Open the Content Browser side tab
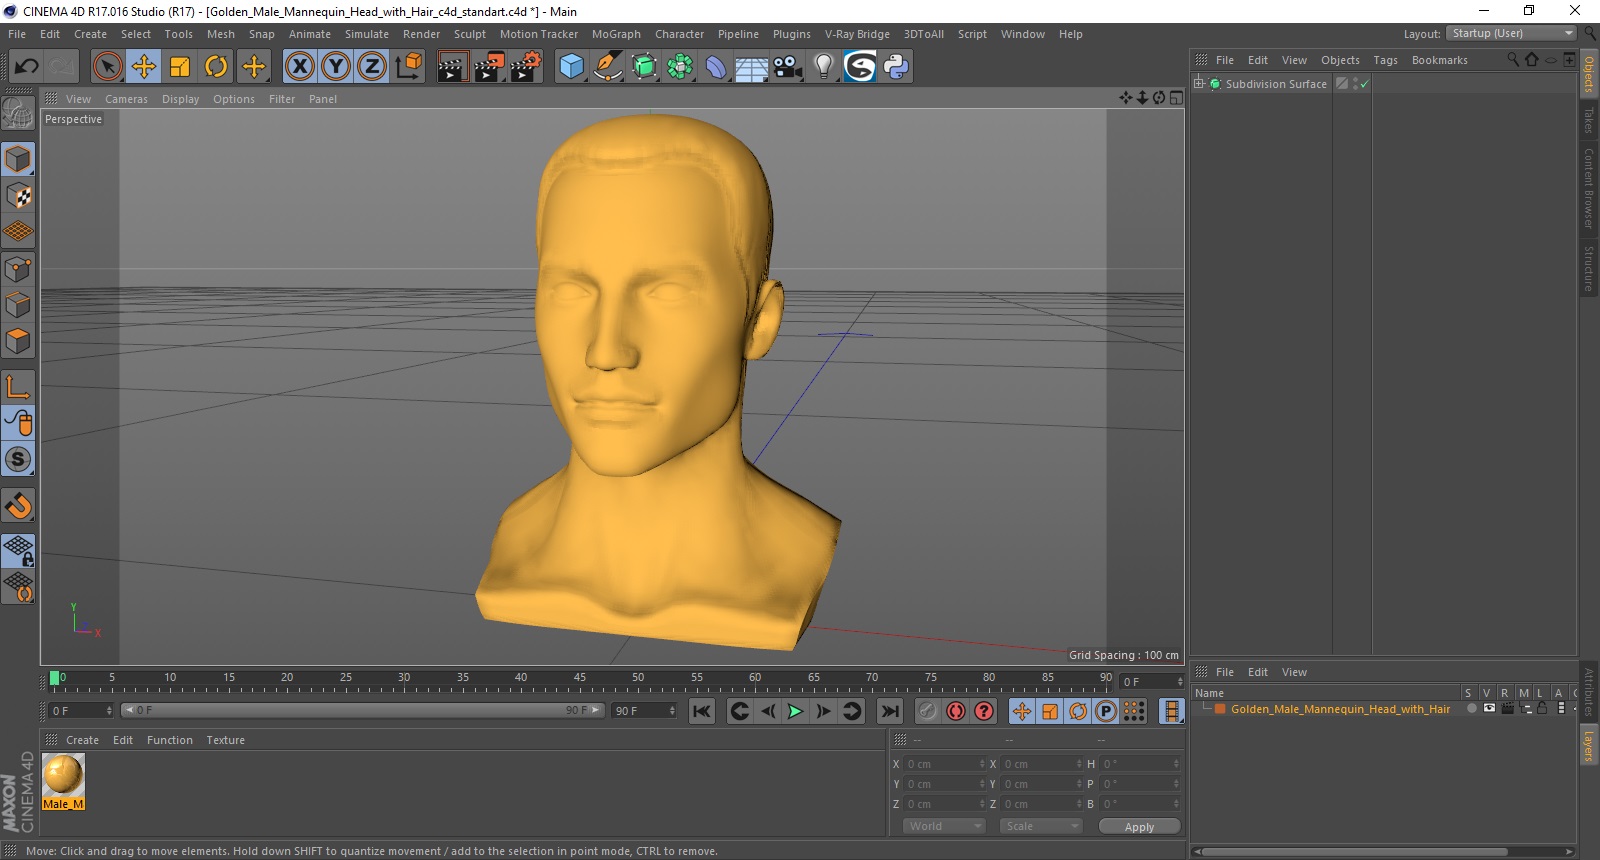 pos(1588,187)
